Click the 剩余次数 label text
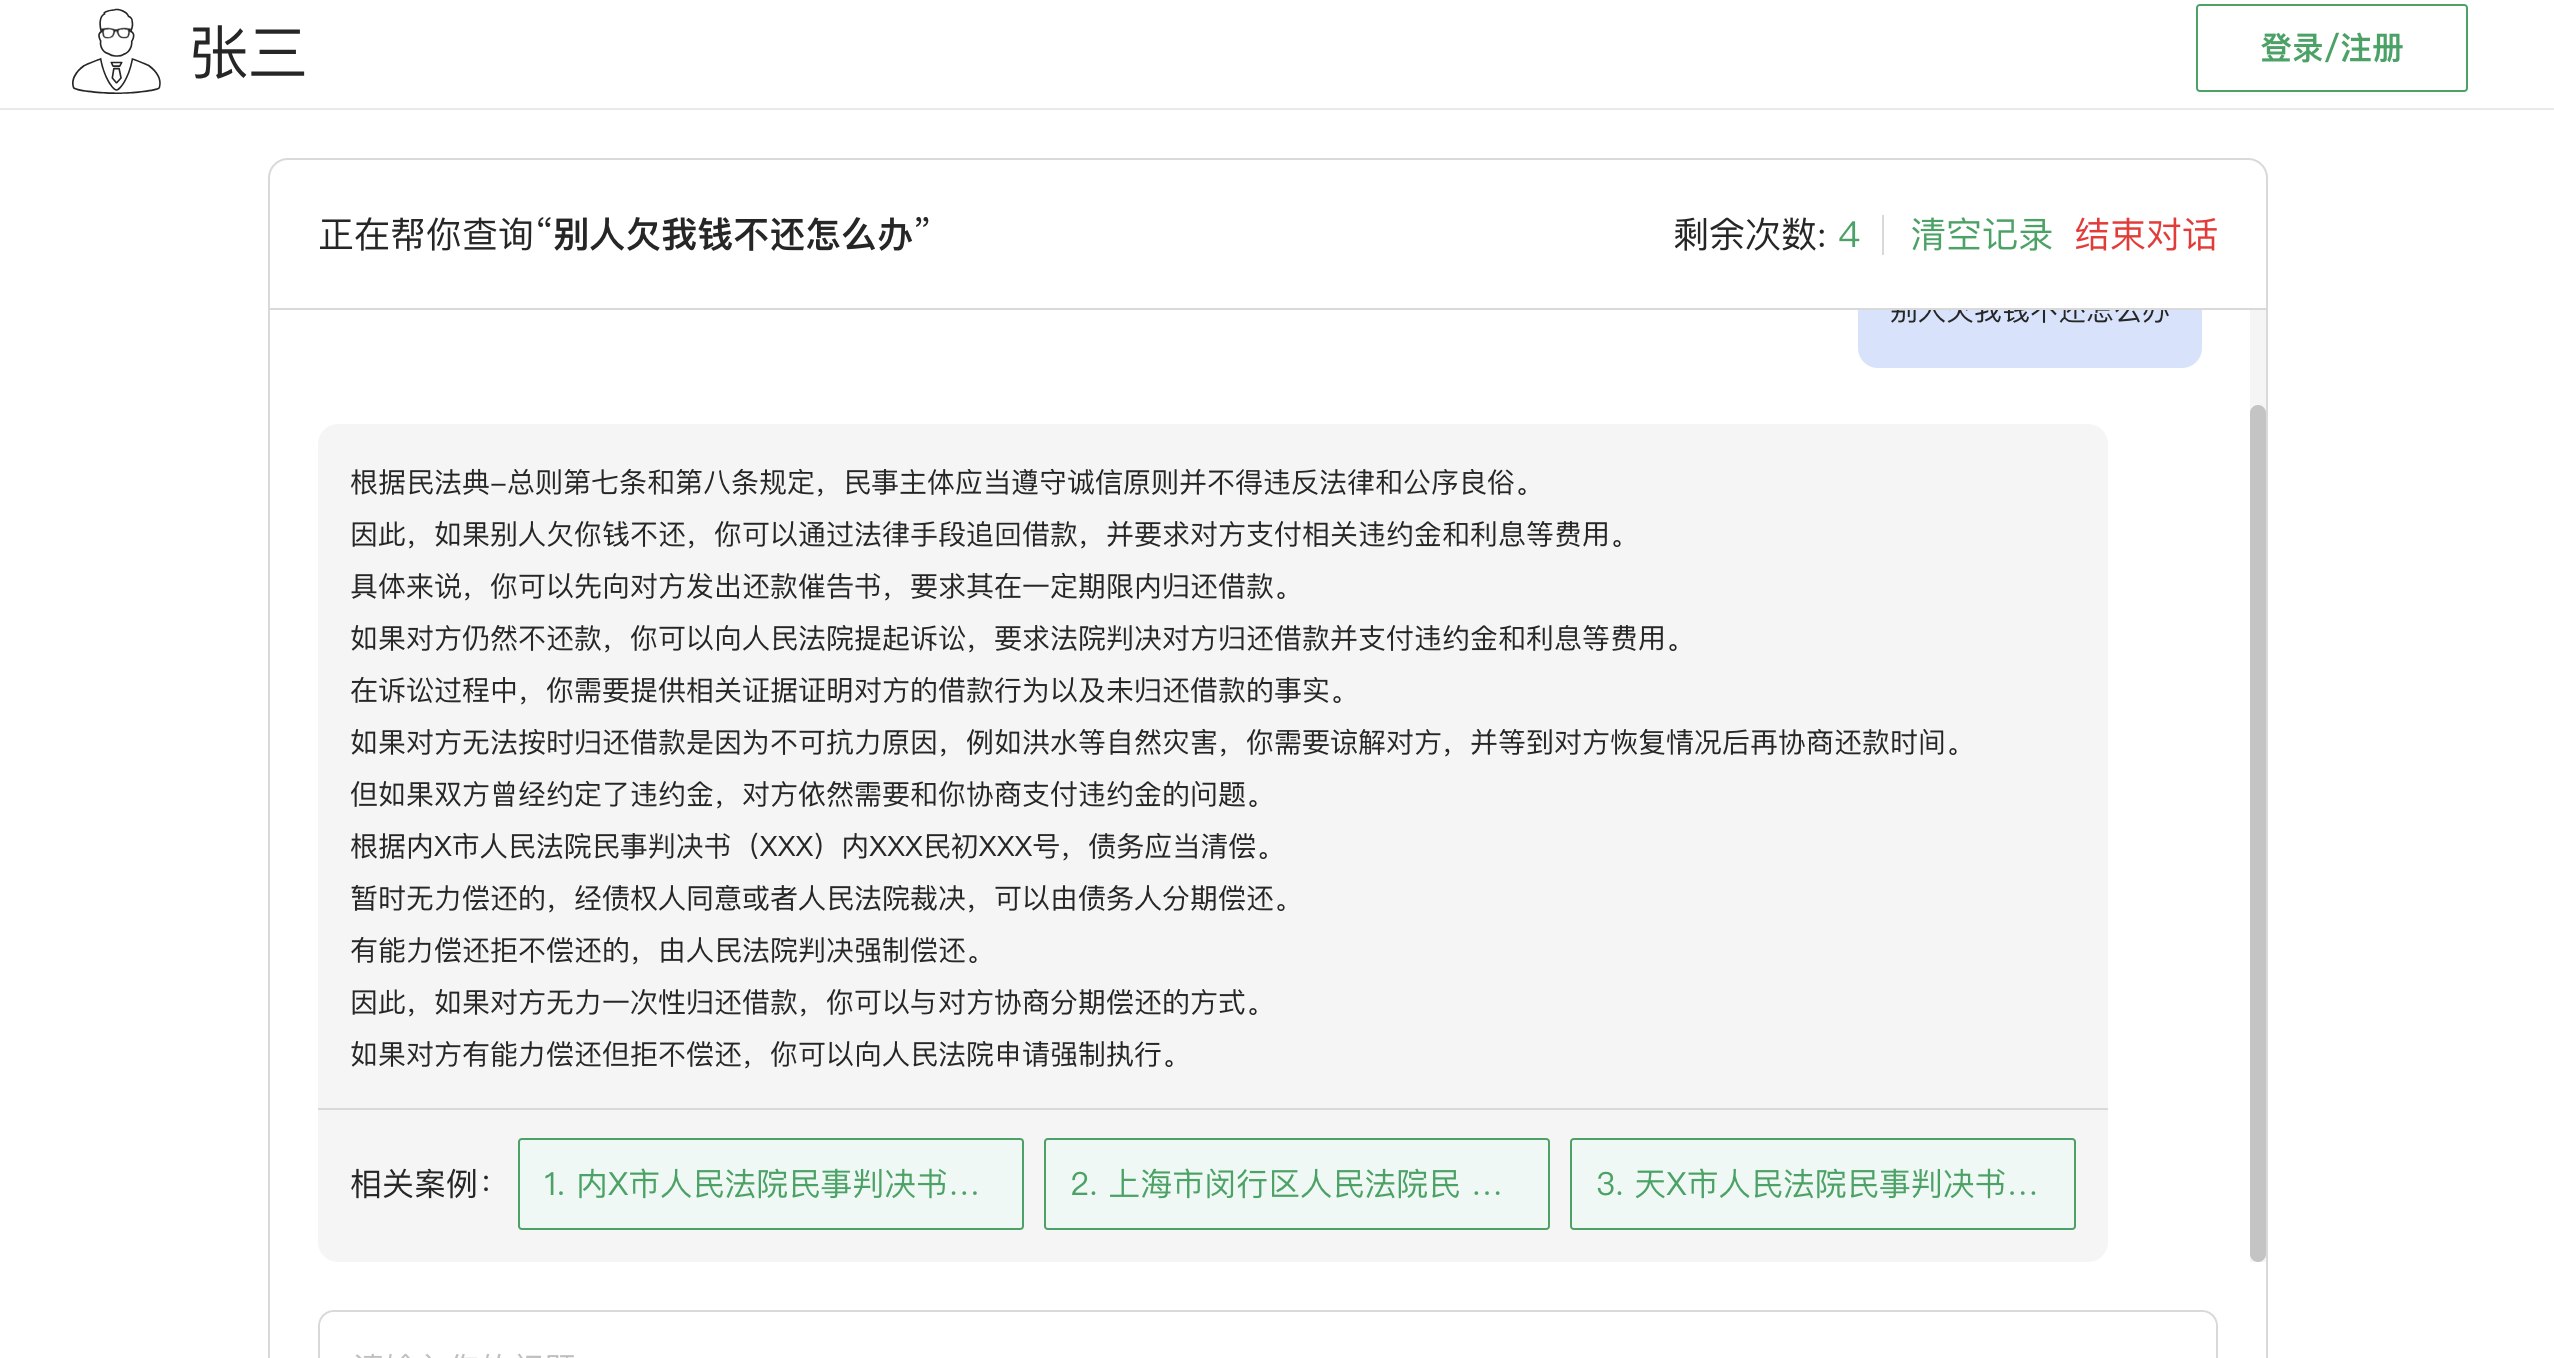This screenshot has width=2554, height=1358. coord(1748,235)
